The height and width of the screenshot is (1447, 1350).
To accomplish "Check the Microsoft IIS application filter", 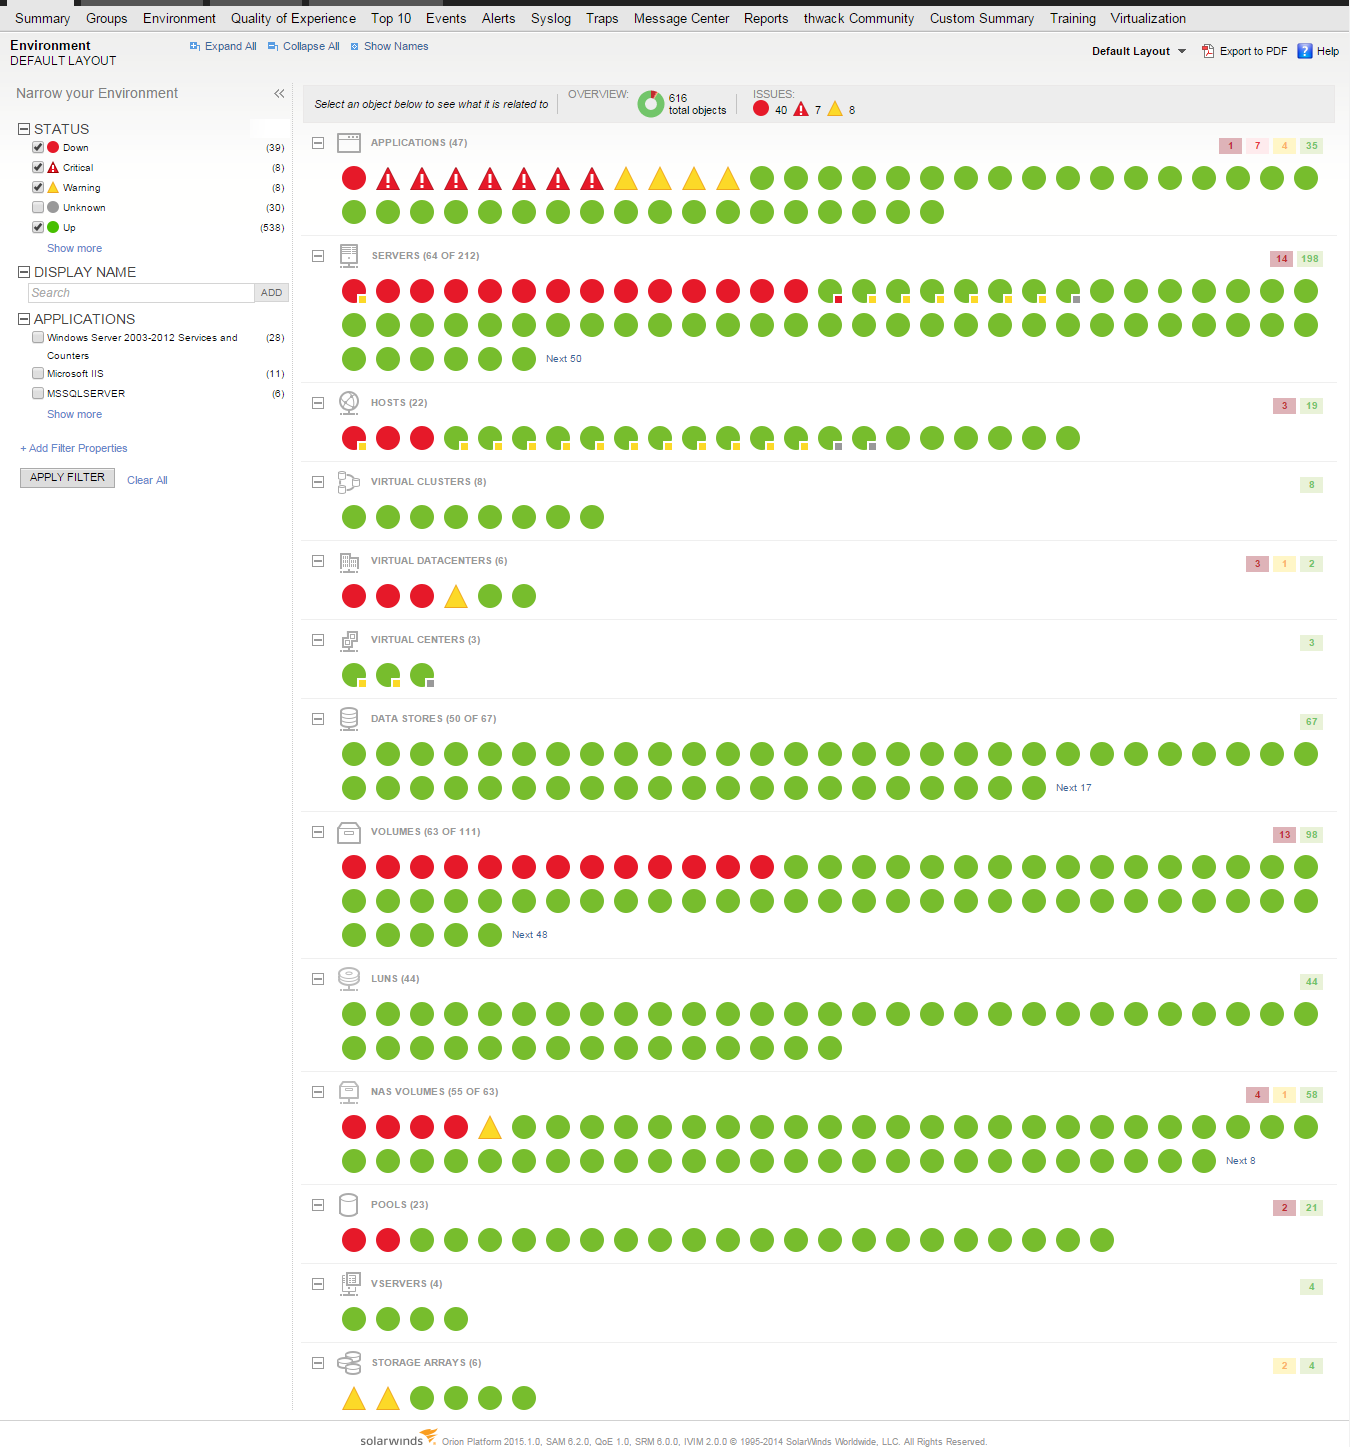I will click(x=38, y=373).
